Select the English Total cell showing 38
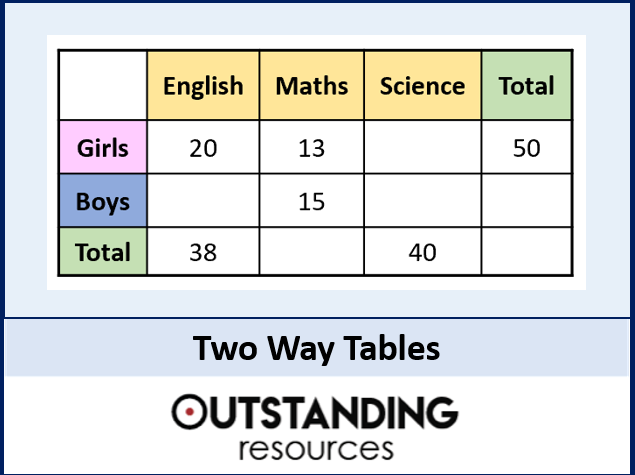Image resolution: width=635 pixels, height=475 pixels. (x=203, y=251)
